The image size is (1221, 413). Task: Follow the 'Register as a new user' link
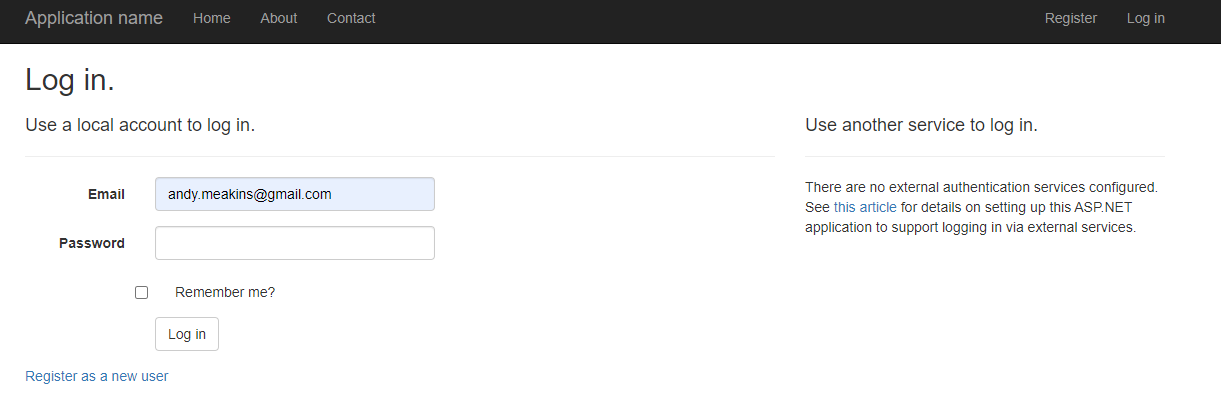[97, 376]
